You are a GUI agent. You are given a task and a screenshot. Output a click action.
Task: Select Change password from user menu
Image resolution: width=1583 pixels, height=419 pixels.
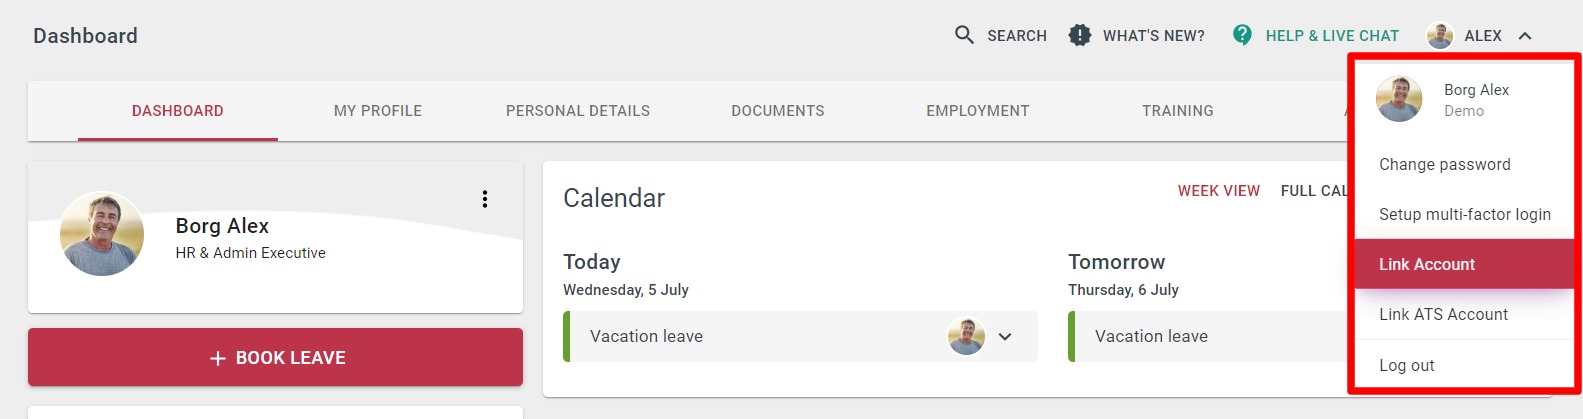(x=1445, y=165)
